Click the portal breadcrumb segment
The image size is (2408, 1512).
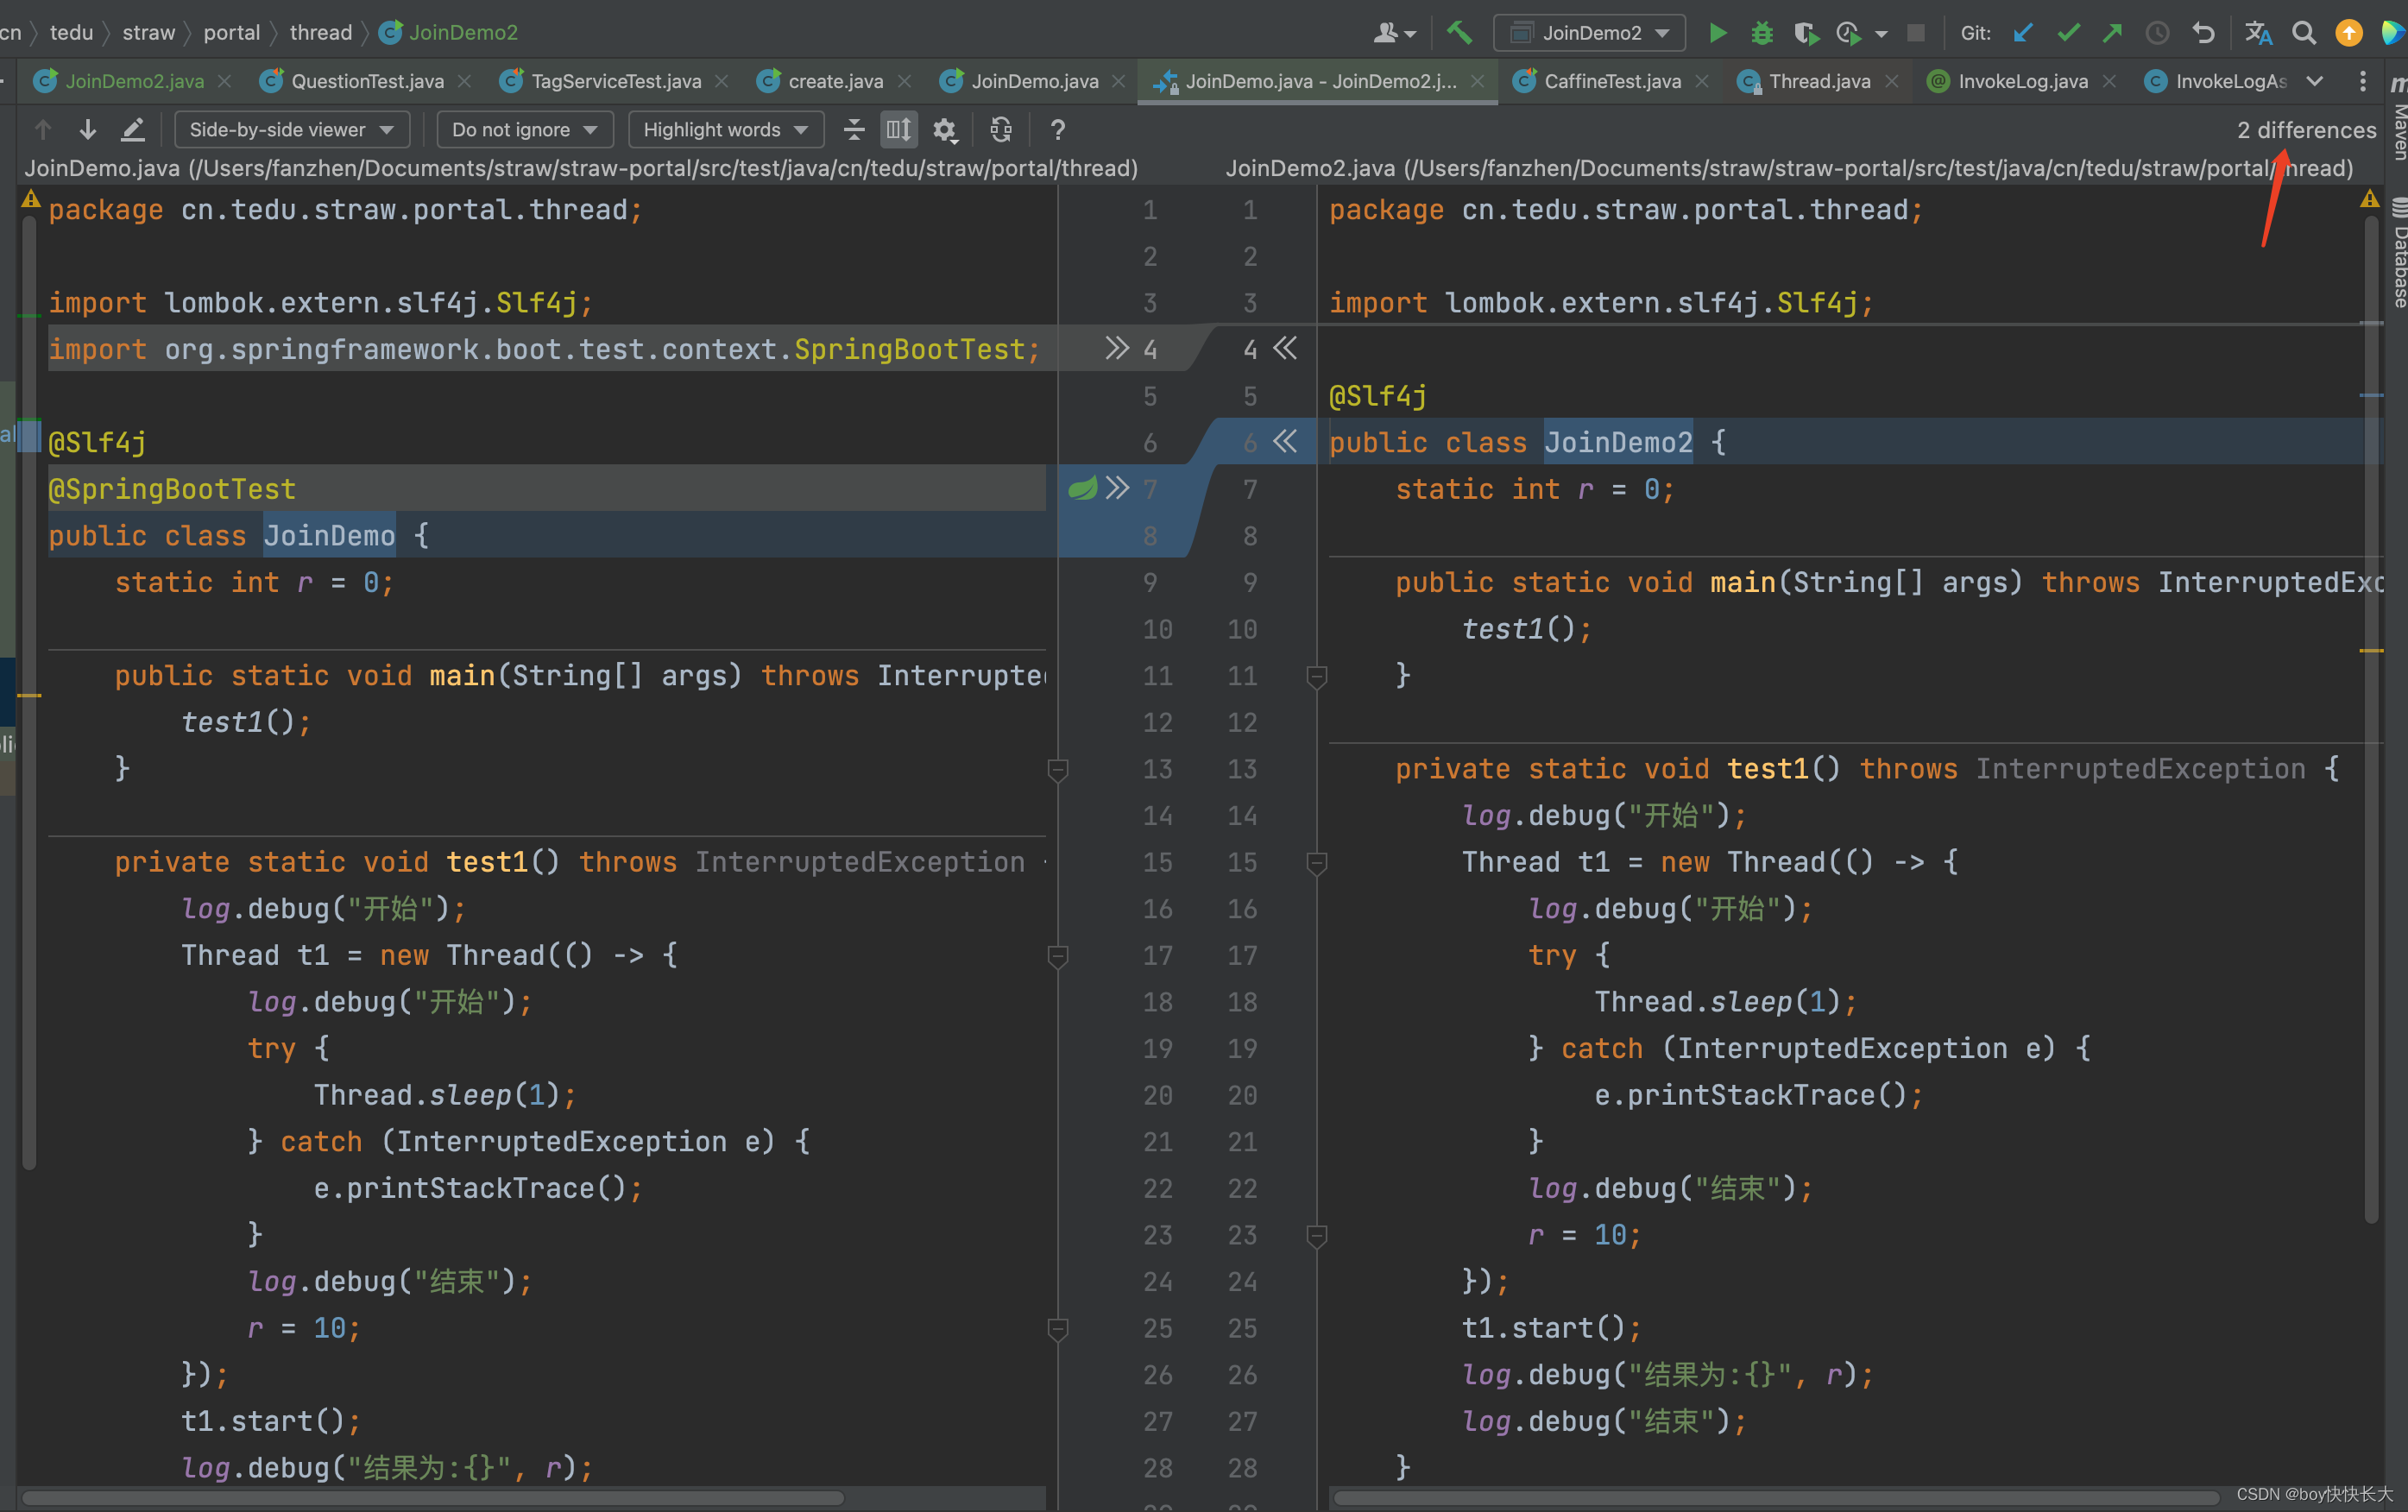coord(232,32)
